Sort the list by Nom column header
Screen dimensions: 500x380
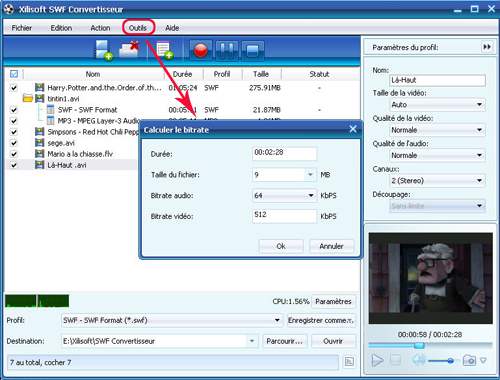coord(93,74)
